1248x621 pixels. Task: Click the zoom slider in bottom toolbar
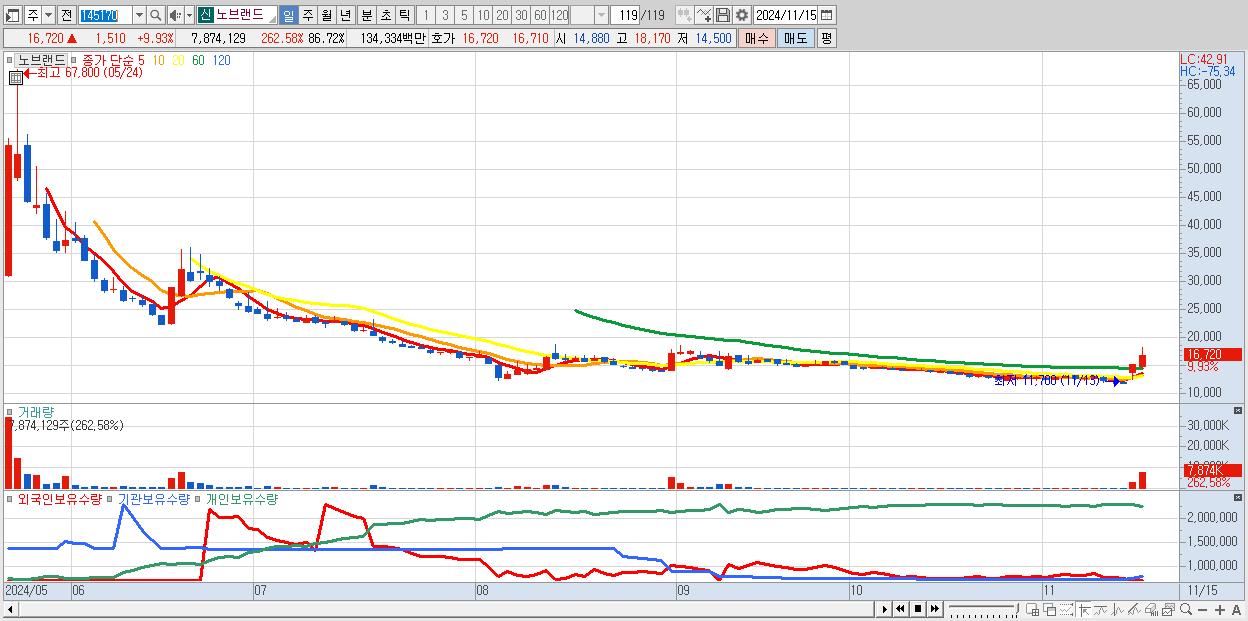pos(984,609)
